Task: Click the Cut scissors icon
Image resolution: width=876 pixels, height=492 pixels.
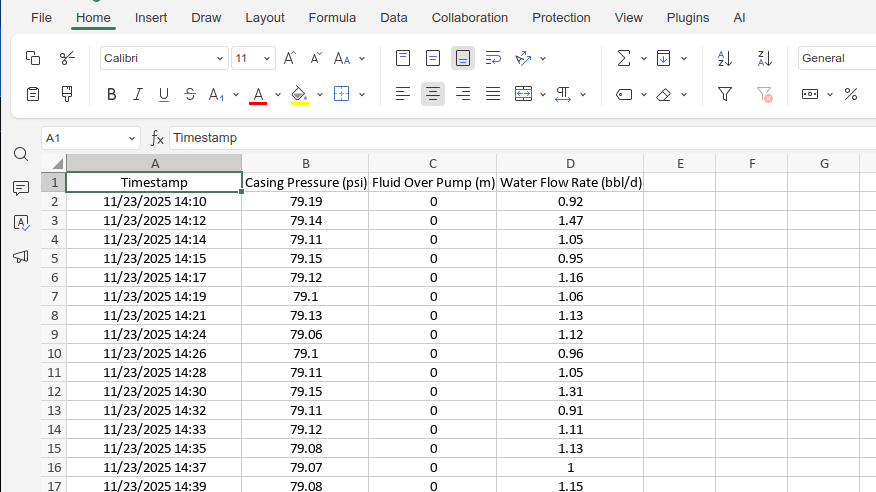Action: coord(67,58)
